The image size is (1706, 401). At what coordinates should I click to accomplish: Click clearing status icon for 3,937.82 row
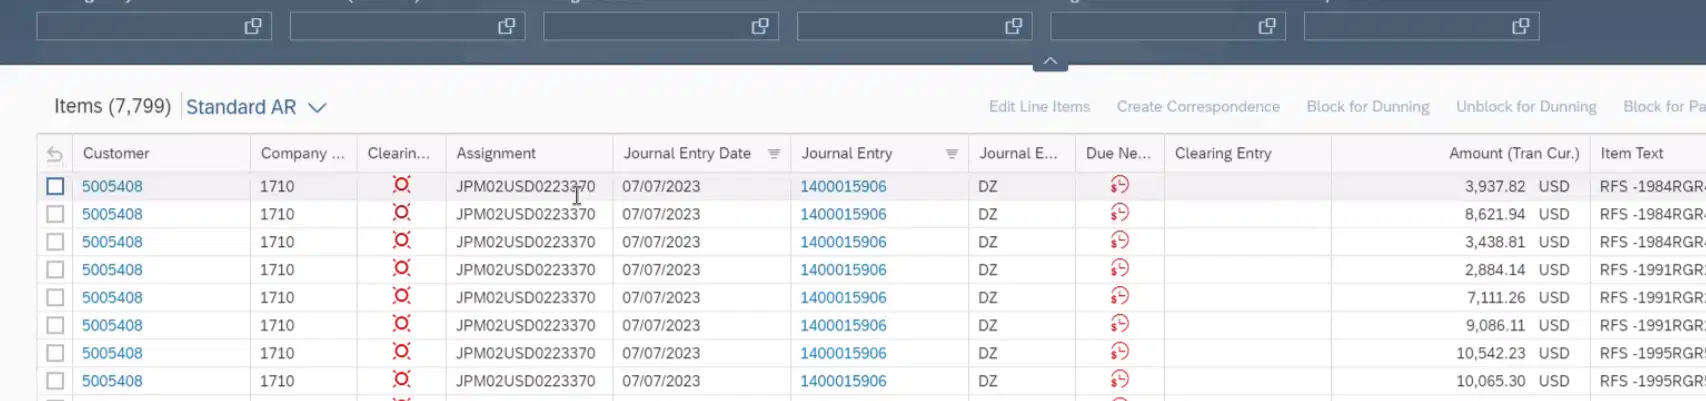[401, 185]
